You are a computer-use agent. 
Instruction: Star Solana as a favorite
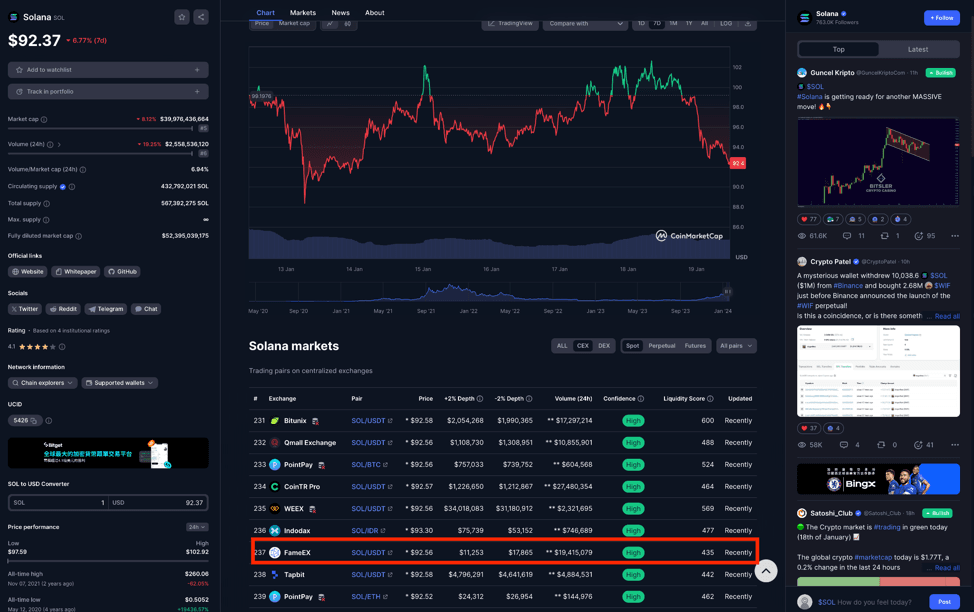[x=182, y=17]
